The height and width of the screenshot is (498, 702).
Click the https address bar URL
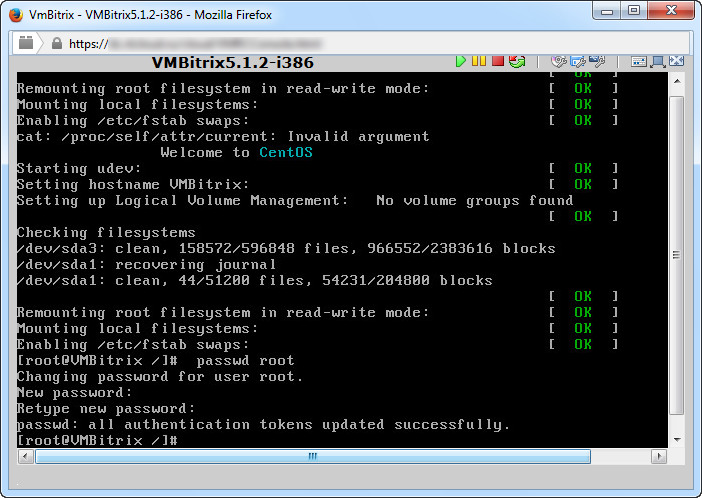(x=195, y=43)
